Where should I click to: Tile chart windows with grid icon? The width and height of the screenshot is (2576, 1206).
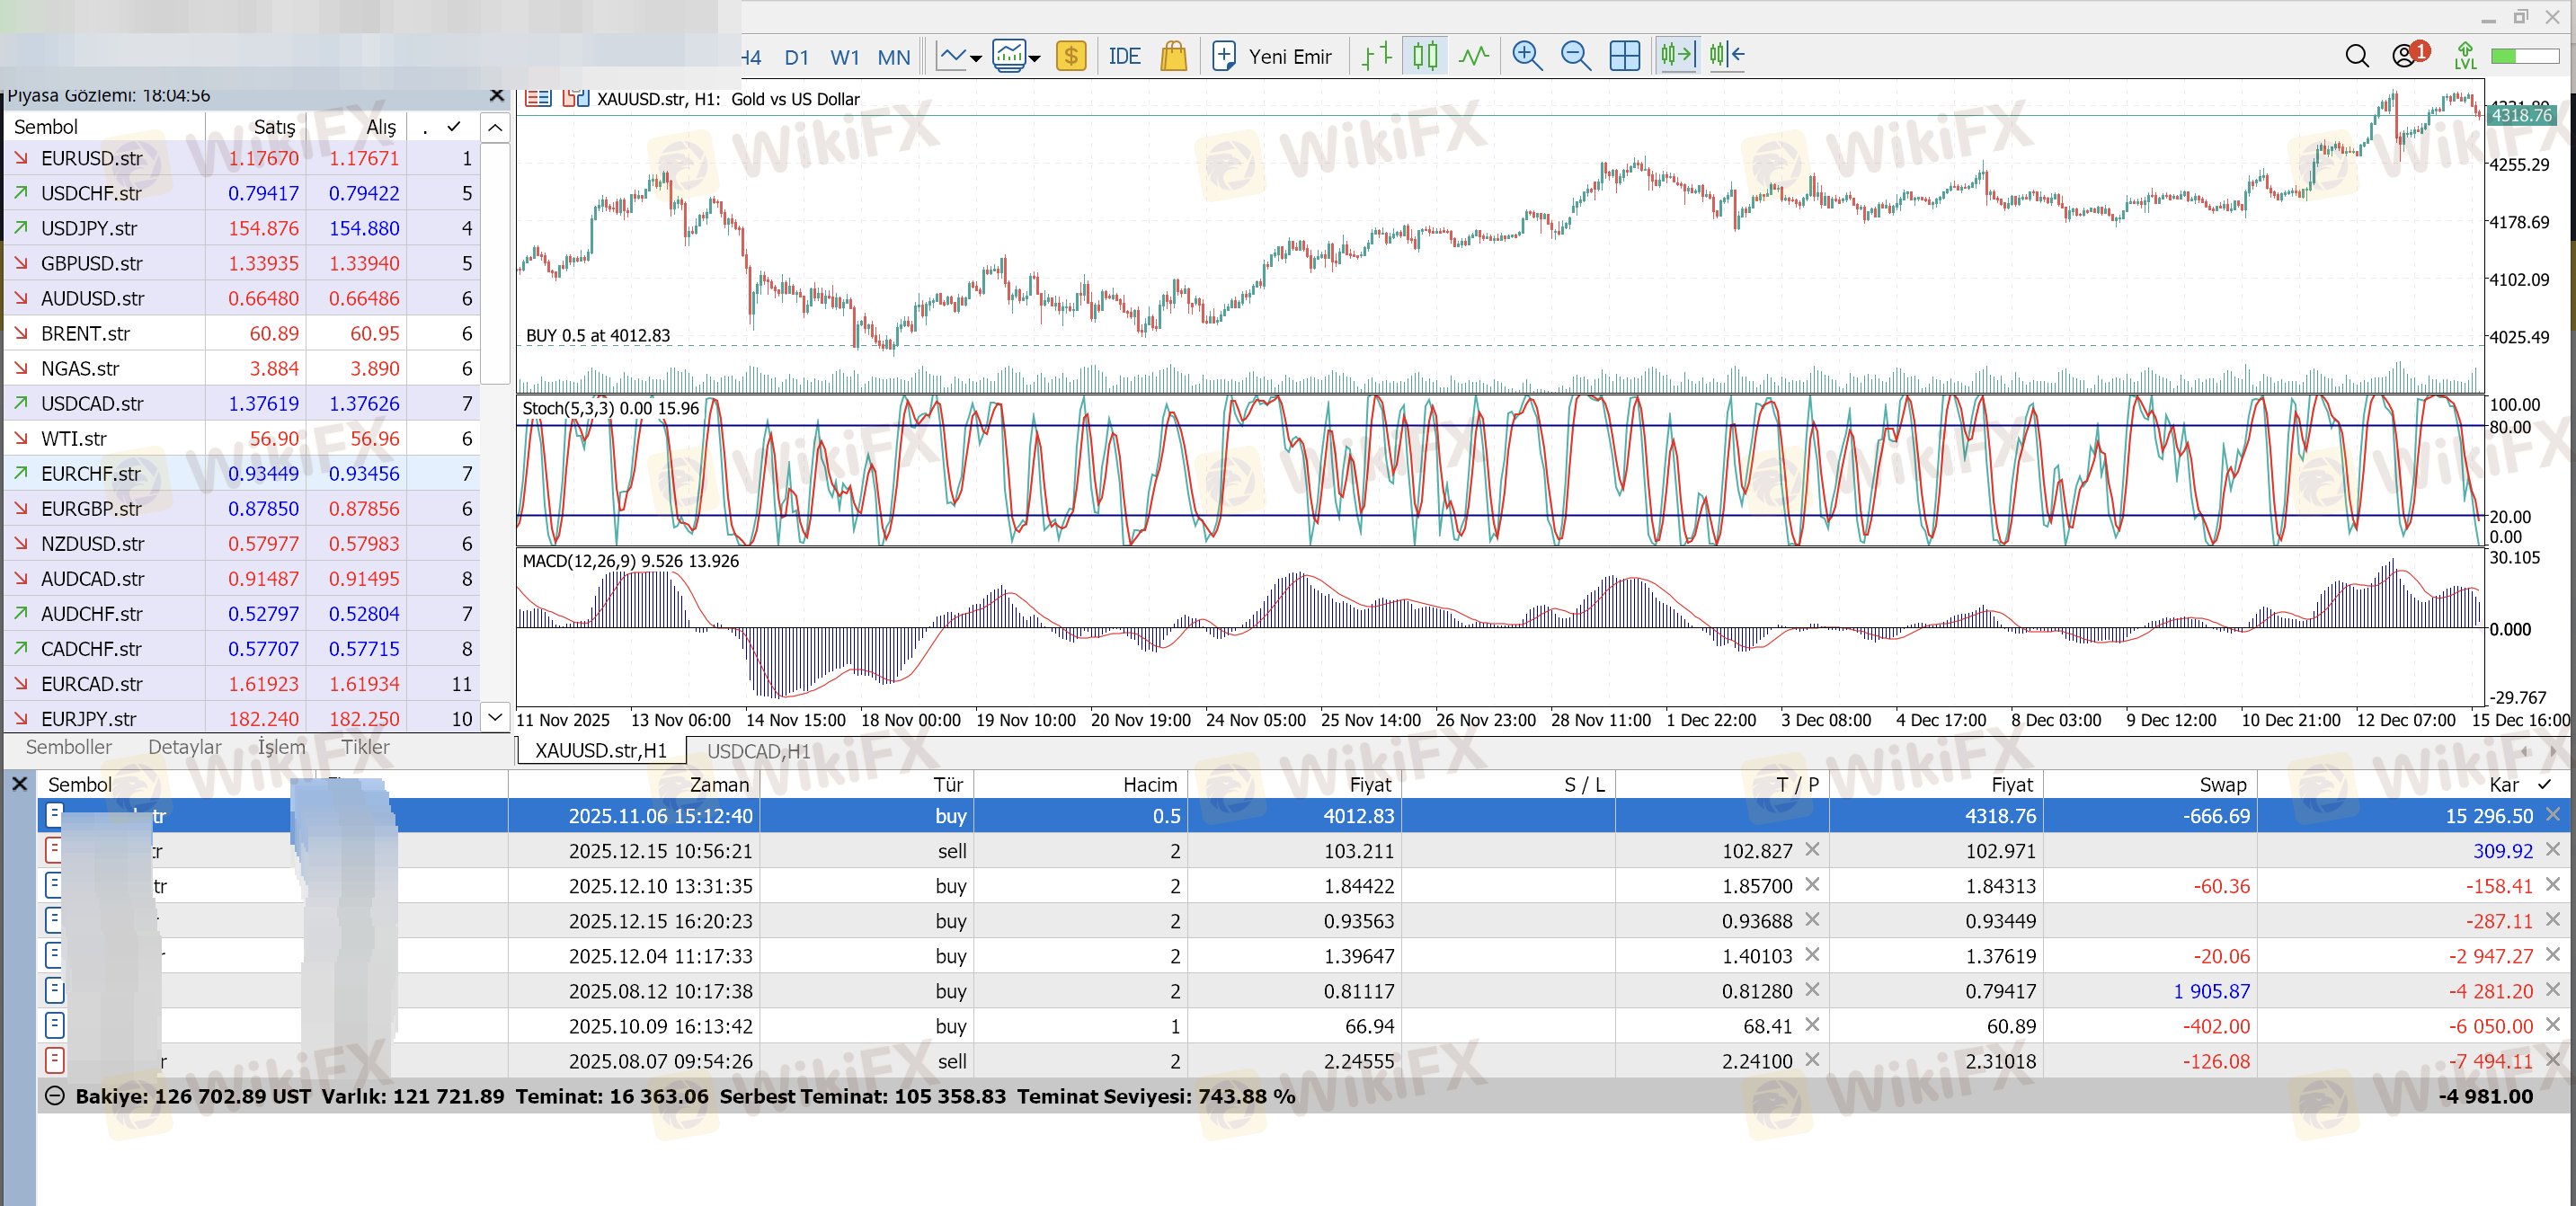1624,56
